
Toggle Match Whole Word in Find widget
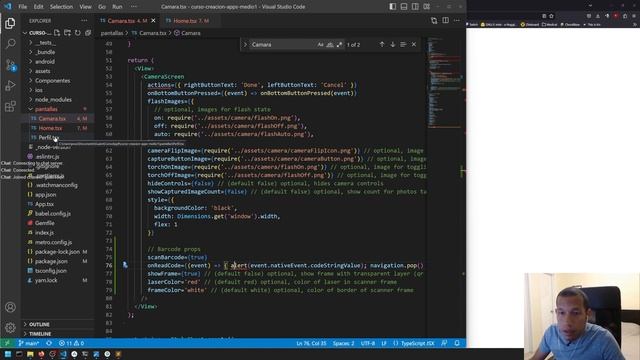tap(330, 44)
